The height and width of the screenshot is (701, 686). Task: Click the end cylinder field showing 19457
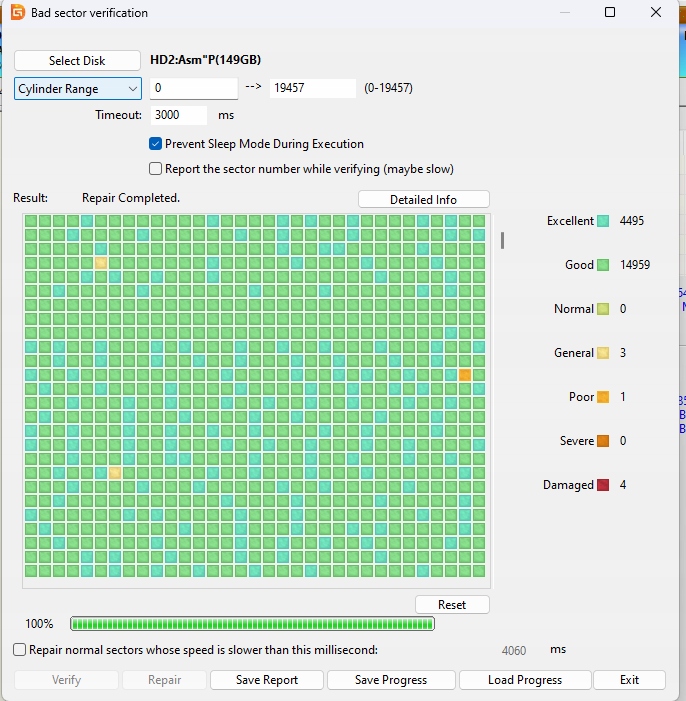[x=312, y=88]
